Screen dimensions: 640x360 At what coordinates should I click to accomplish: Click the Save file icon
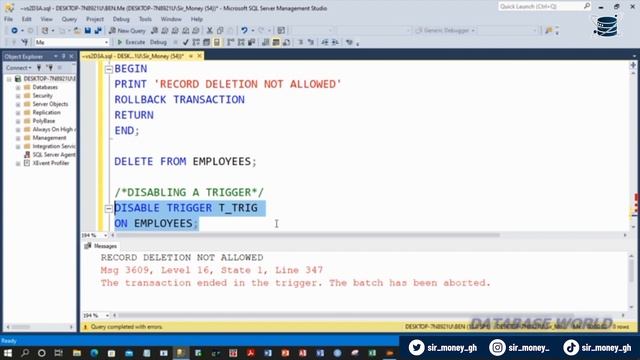click(x=88, y=31)
